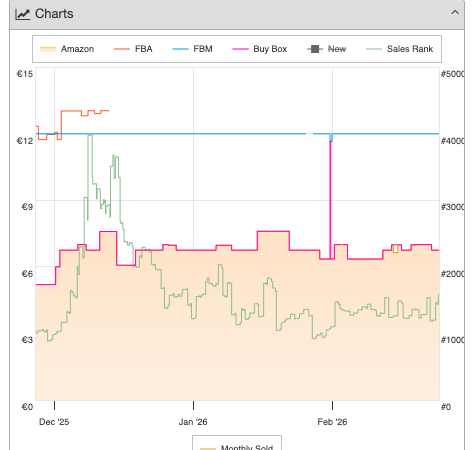Viewport: 474px width, 450px height.
Task: Collapse the Charts panel using the chevron
Action: tap(455, 13)
